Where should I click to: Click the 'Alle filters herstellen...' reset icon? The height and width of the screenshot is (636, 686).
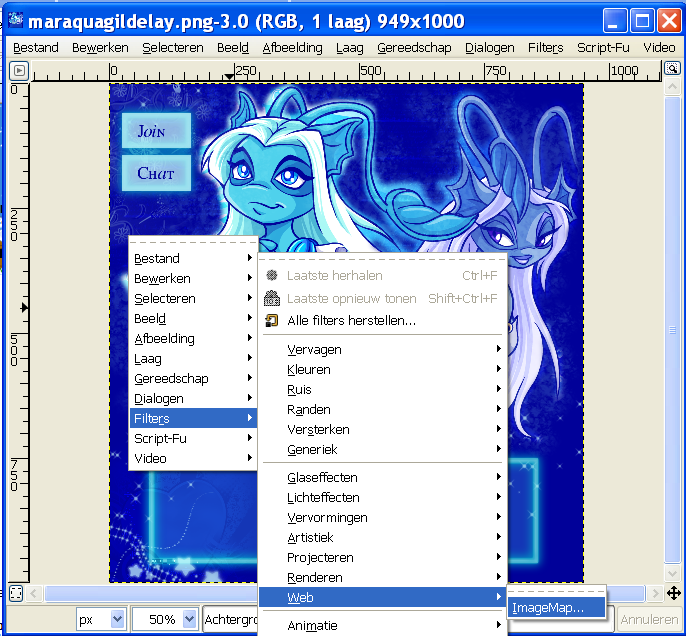tap(272, 321)
